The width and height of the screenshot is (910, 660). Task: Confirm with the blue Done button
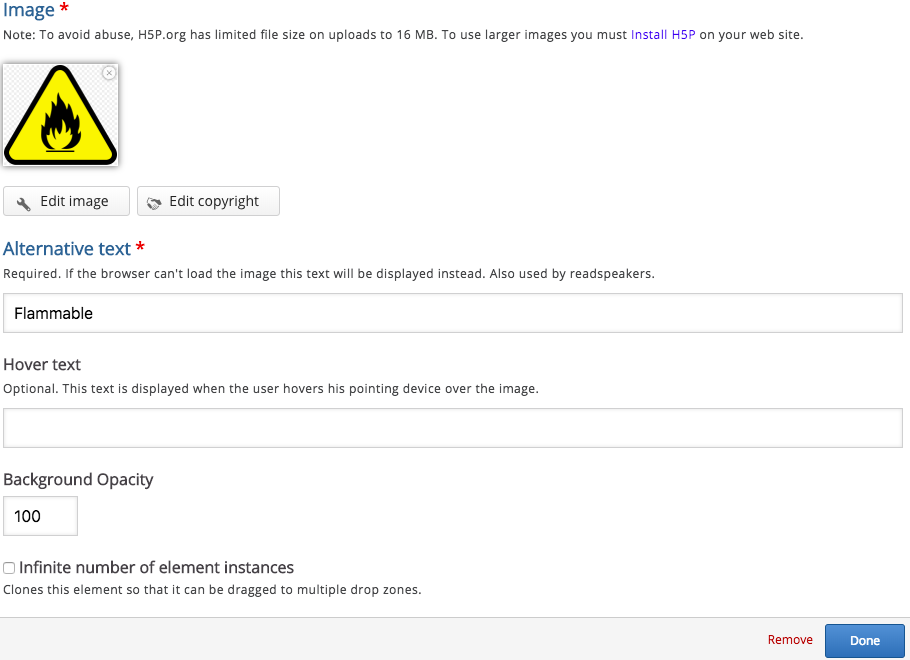tap(865, 641)
